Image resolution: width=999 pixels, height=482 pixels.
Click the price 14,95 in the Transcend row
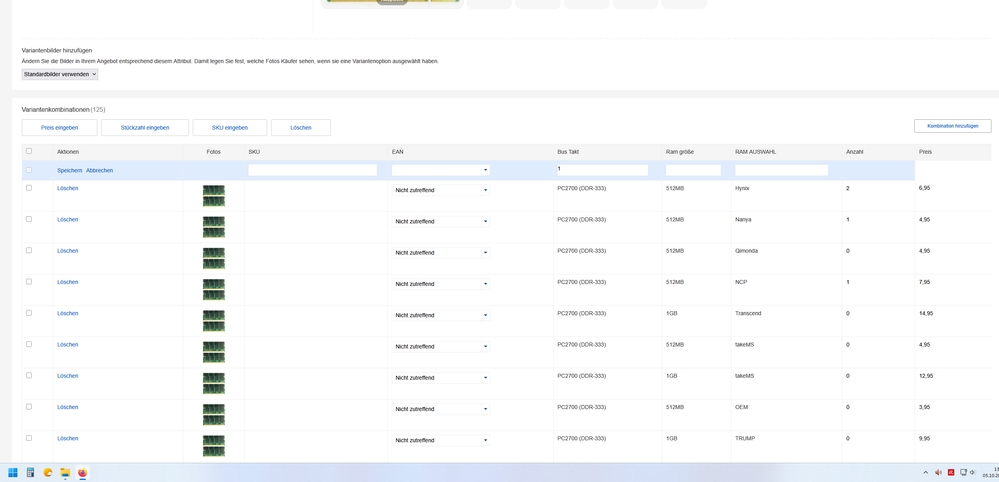click(x=926, y=313)
